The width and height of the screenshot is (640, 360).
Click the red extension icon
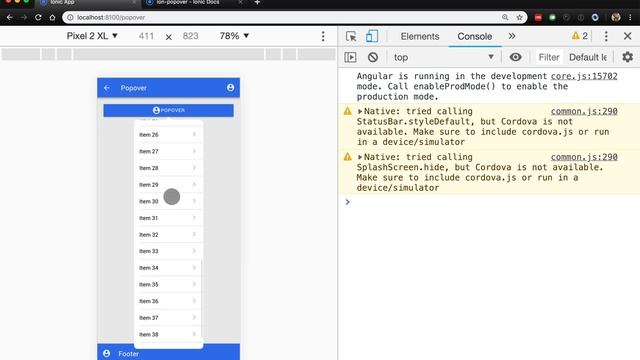(x=538, y=18)
